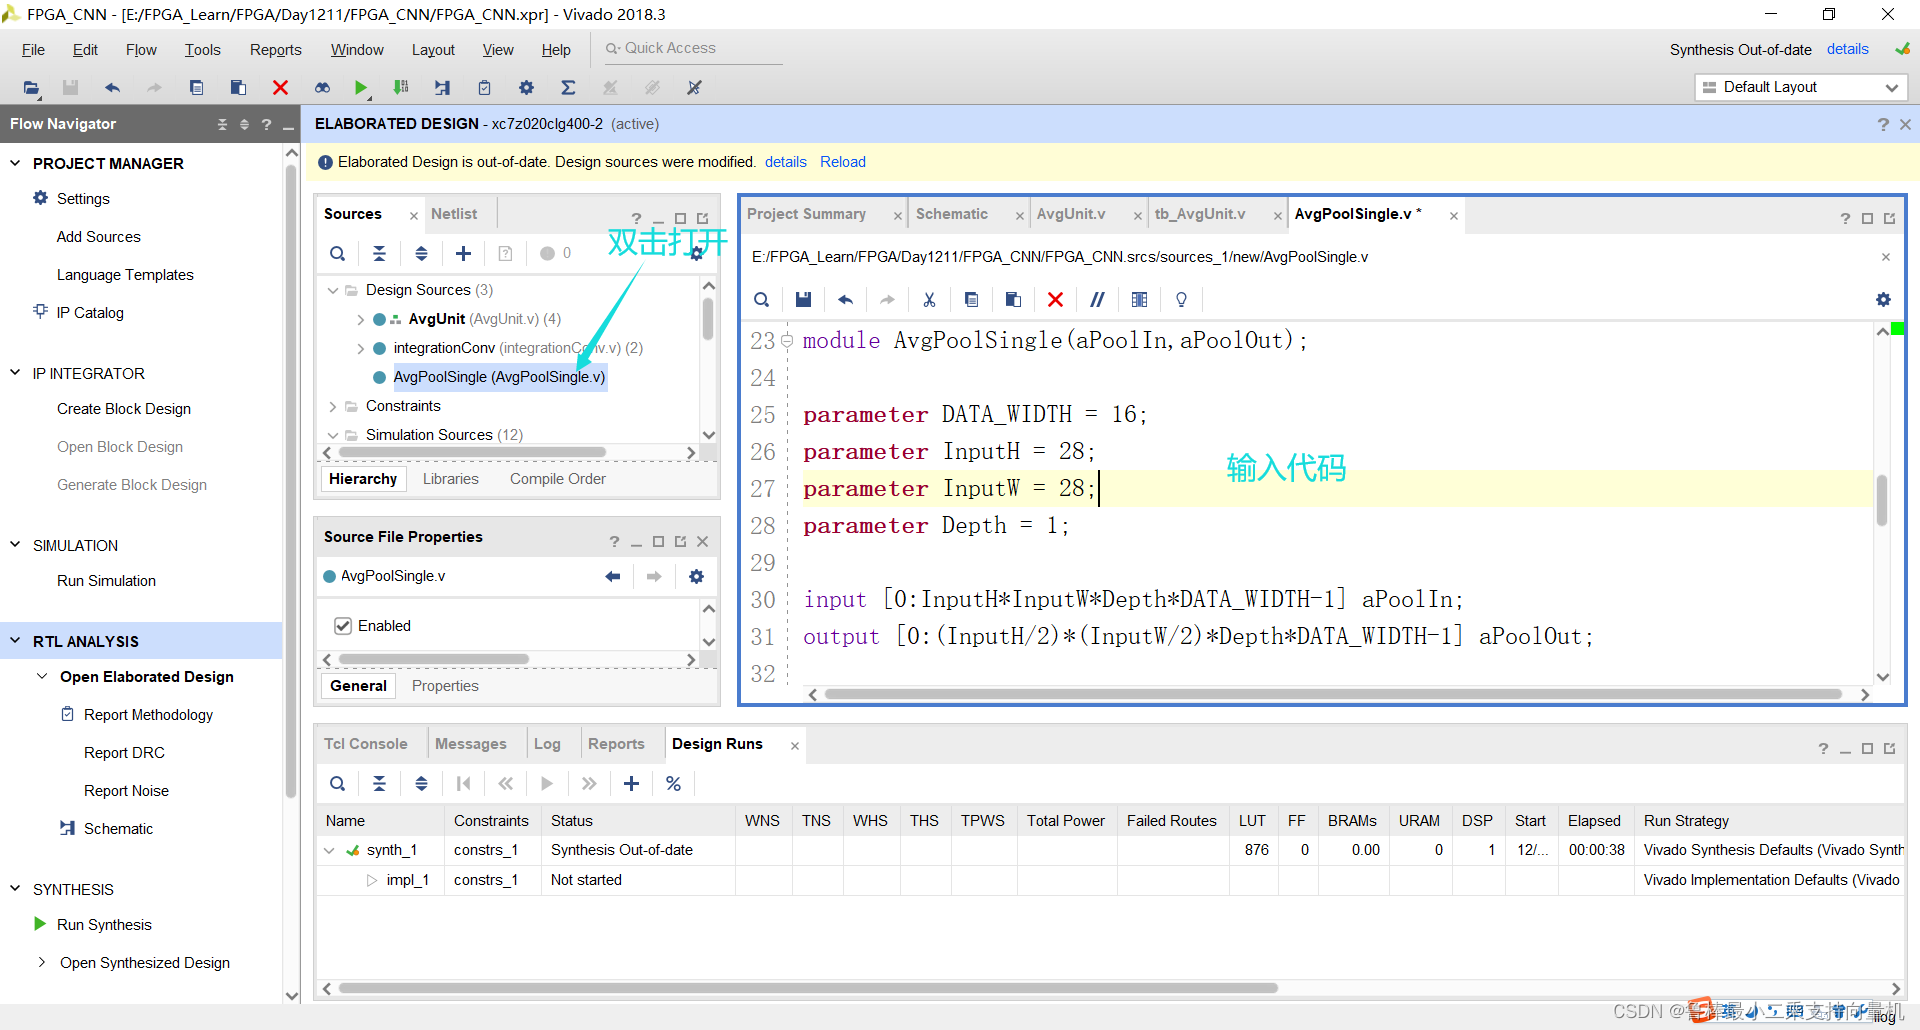The image size is (1920, 1030).
Task: Collapse the RTL ANALYSIS section
Action: 15,641
